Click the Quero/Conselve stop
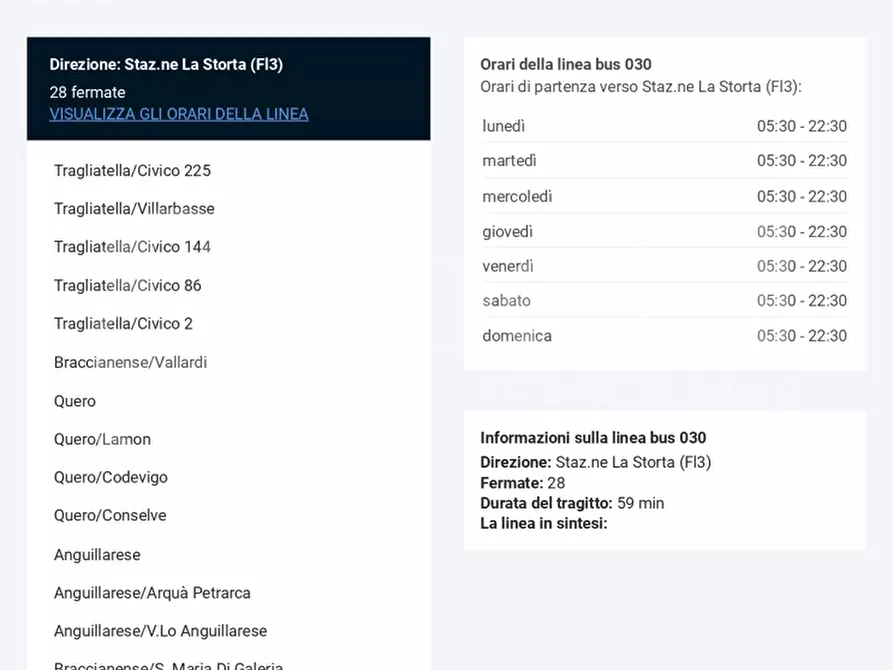 tap(110, 516)
